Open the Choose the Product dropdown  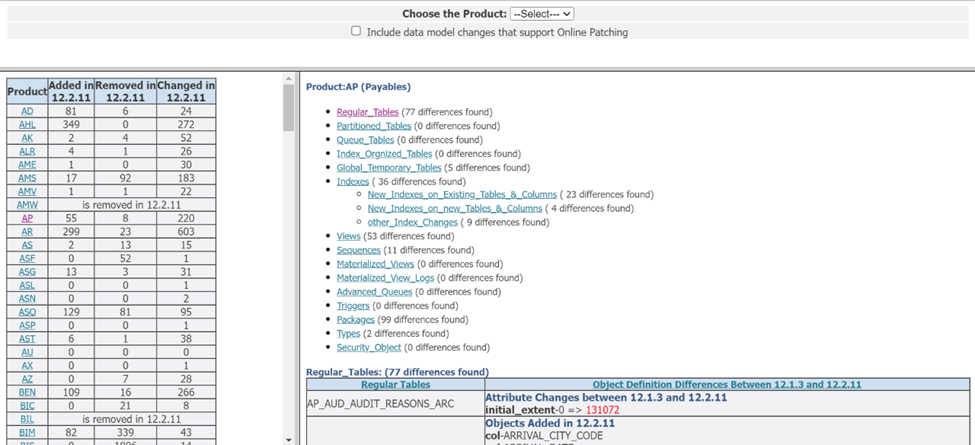(541, 14)
